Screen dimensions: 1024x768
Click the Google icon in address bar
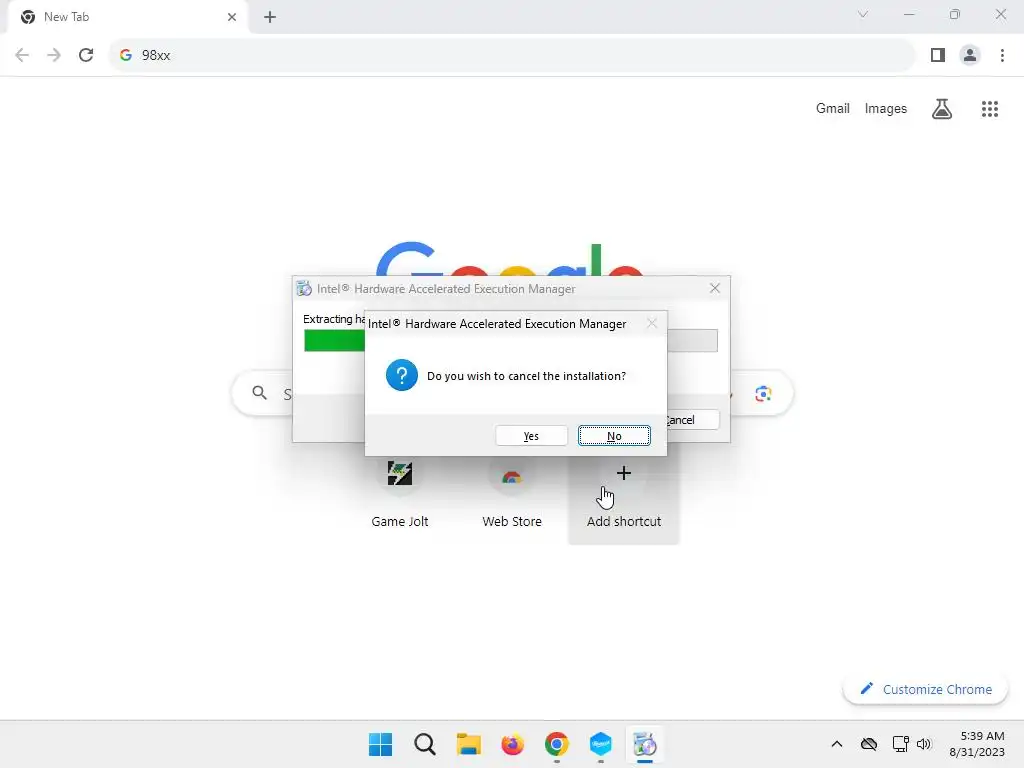(x=126, y=55)
